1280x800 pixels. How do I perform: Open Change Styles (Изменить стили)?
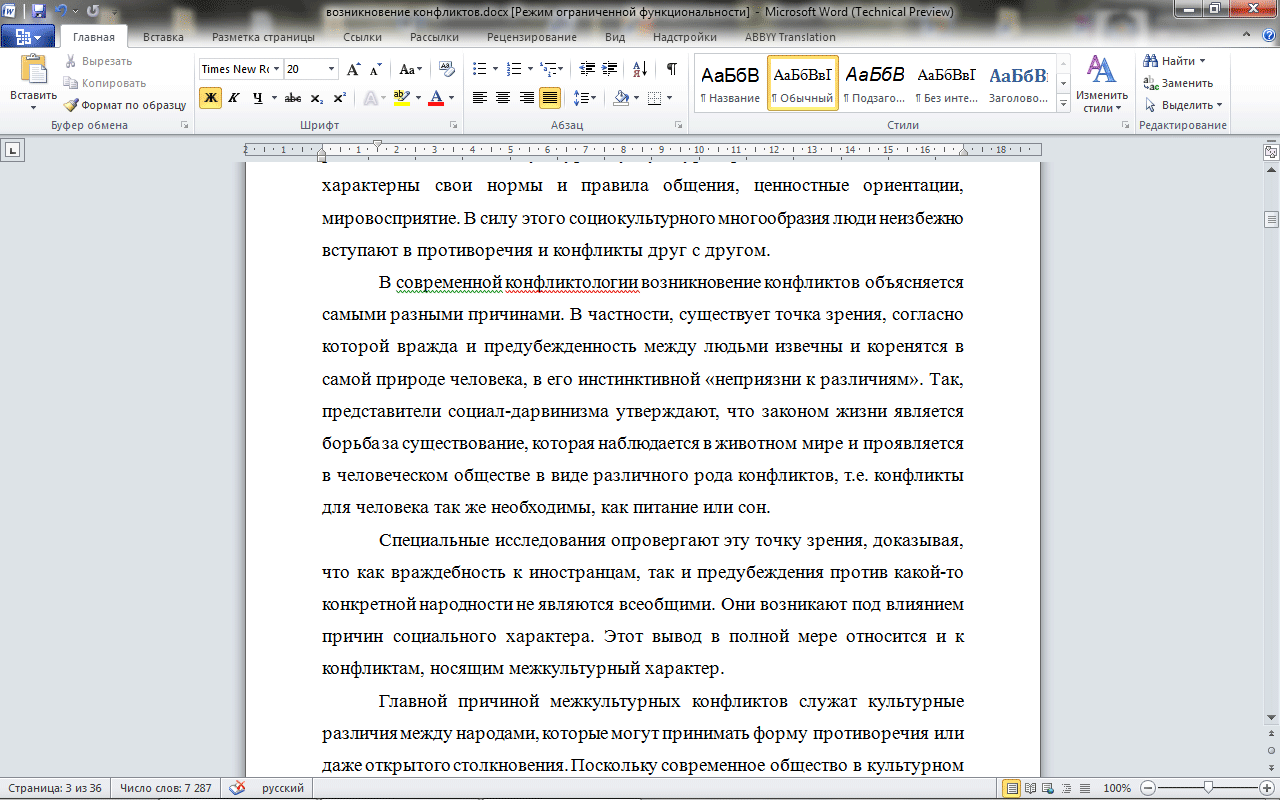(1102, 84)
